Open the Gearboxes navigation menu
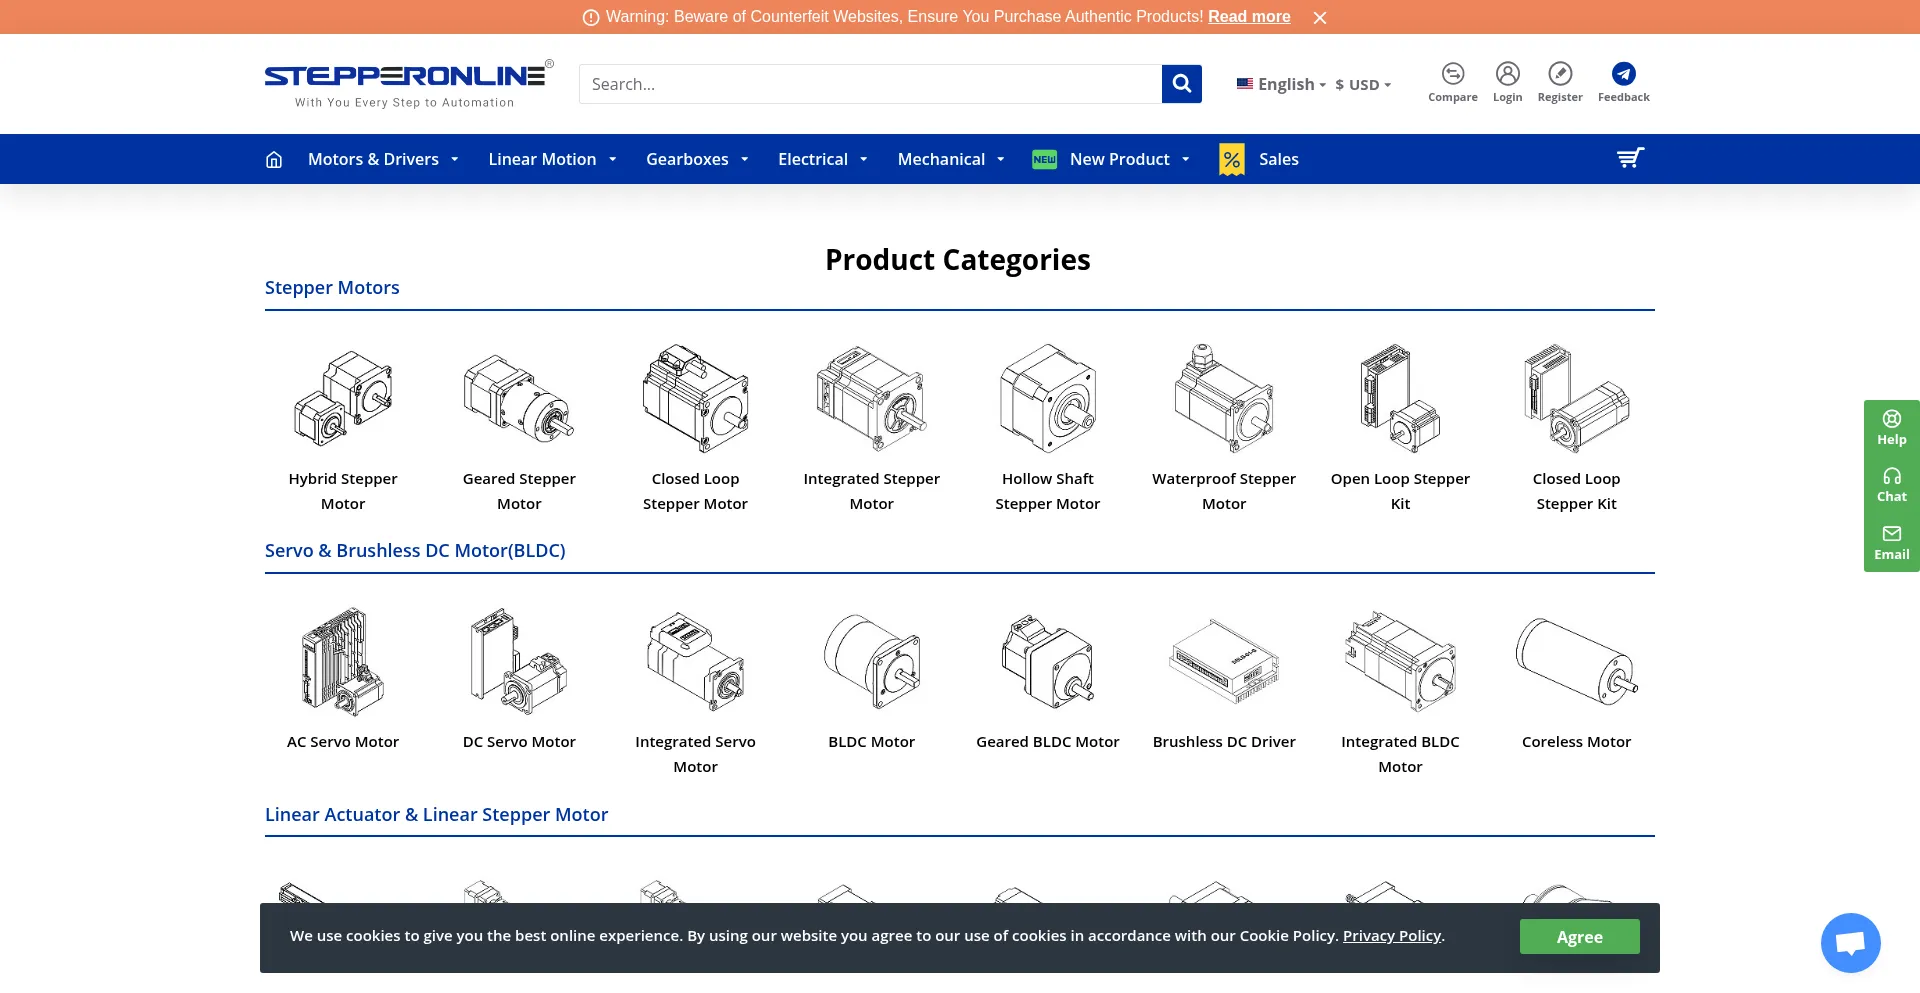 click(696, 160)
